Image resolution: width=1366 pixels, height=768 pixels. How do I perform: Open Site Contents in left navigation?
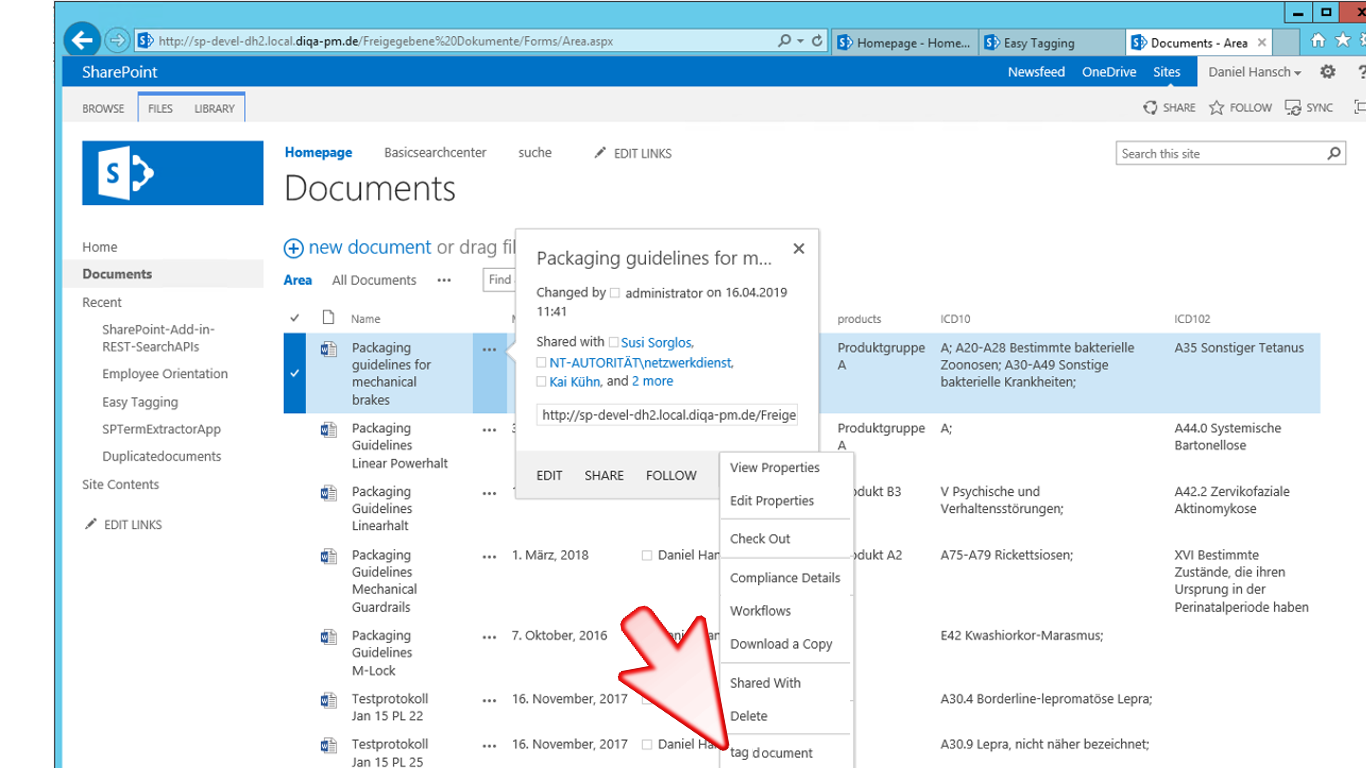point(120,484)
